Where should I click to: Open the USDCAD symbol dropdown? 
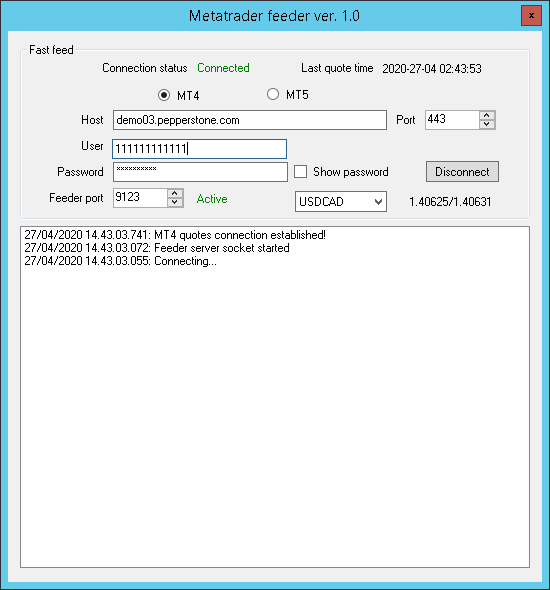click(x=341, y=202)
